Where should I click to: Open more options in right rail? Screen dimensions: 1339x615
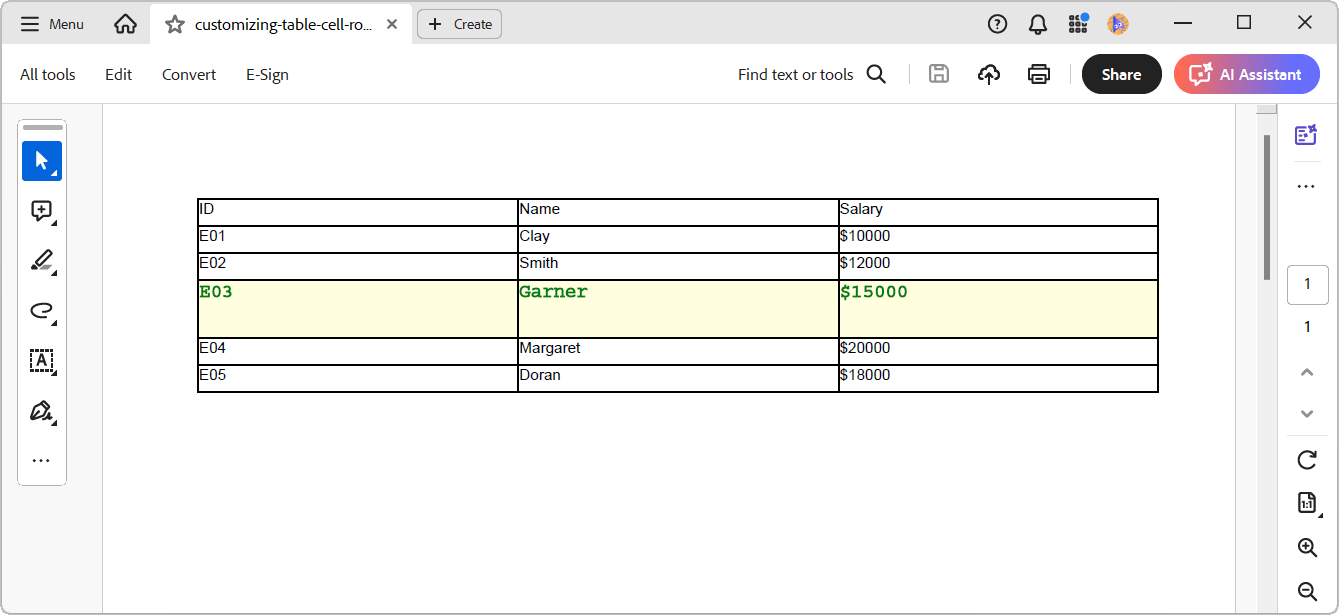(x=1306, y=186)
